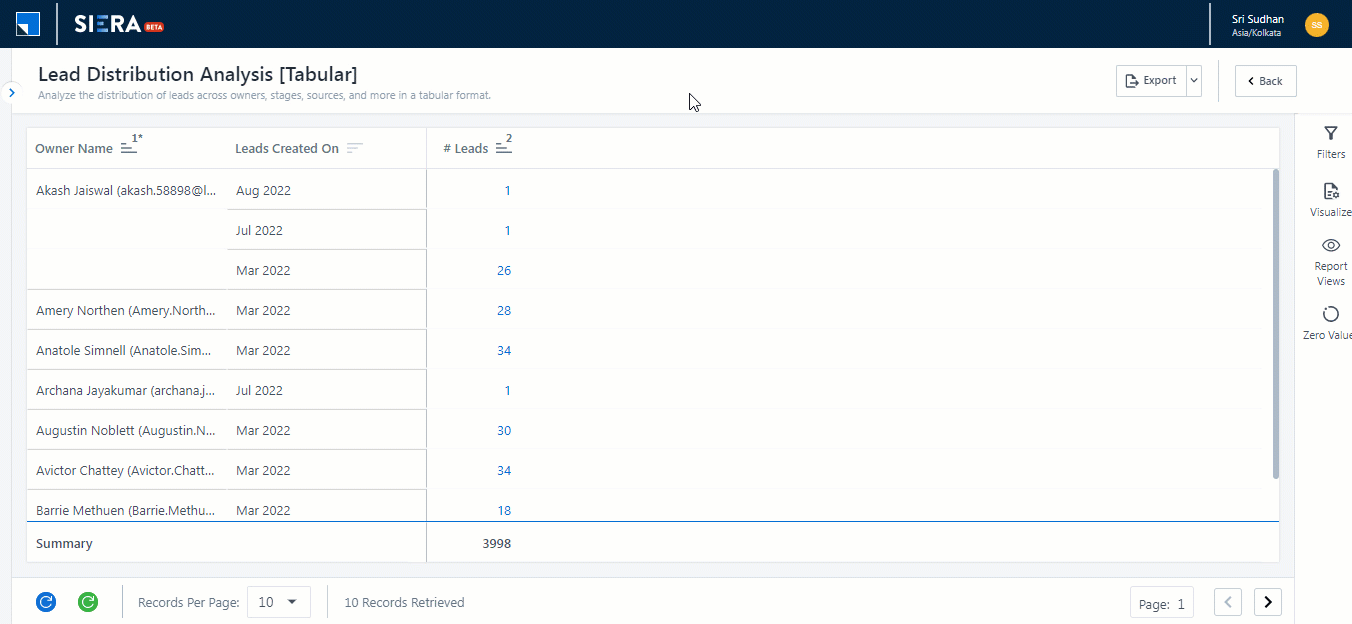Open Records Per Page dropdown
Viewport: 1352px width, 624px height.
click(279, 602)
